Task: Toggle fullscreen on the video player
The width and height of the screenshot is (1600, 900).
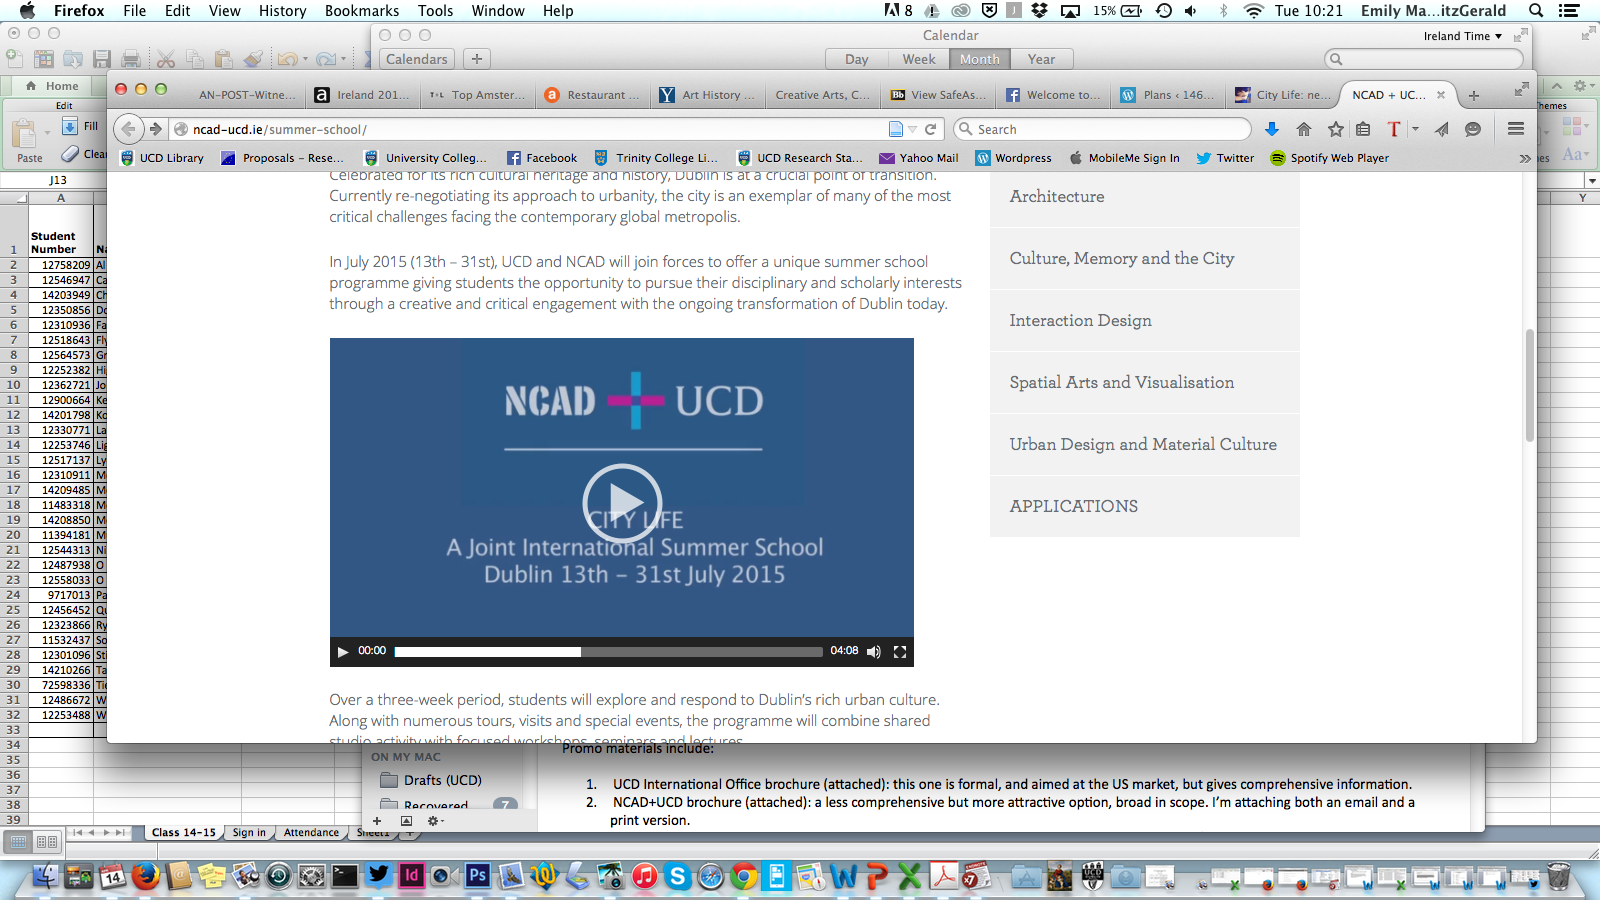Action: (900, 652)
